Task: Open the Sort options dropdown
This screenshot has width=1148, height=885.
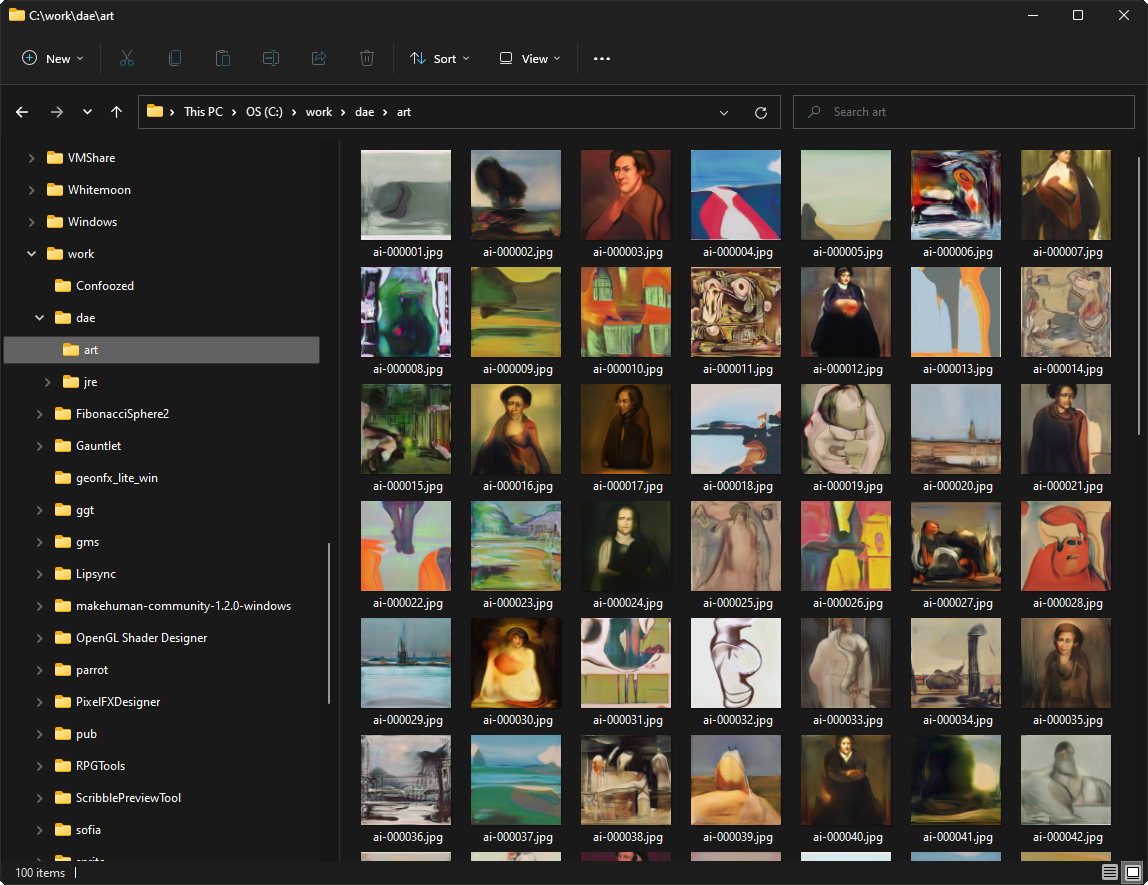Action: tap(439, 59)
